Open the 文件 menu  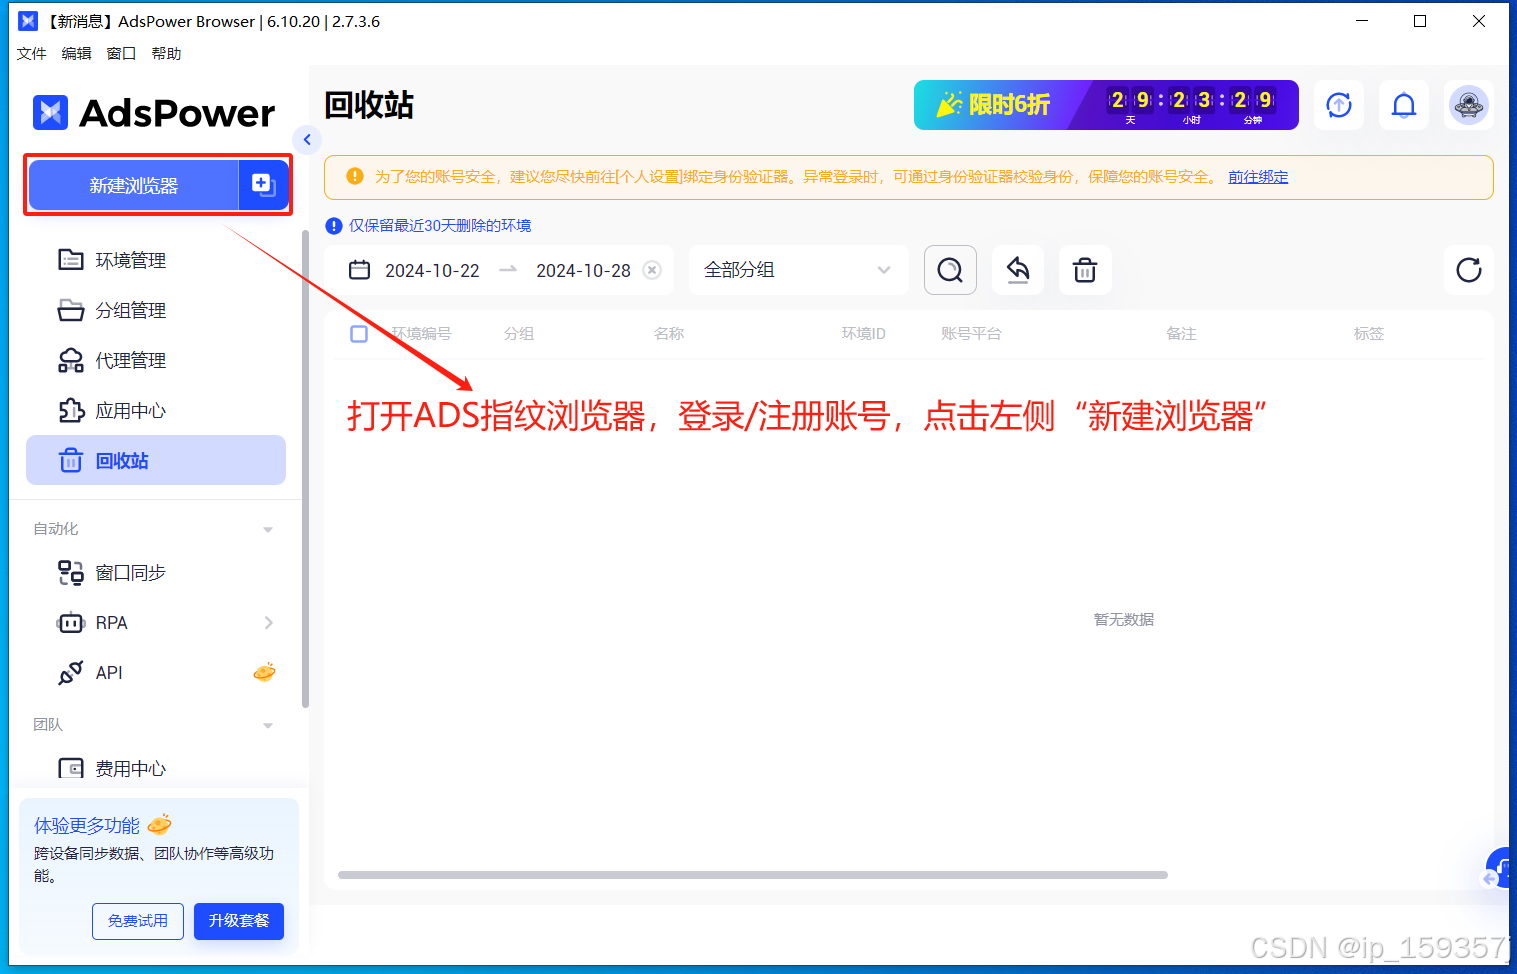pyautogui.click(x=32, y=54)
